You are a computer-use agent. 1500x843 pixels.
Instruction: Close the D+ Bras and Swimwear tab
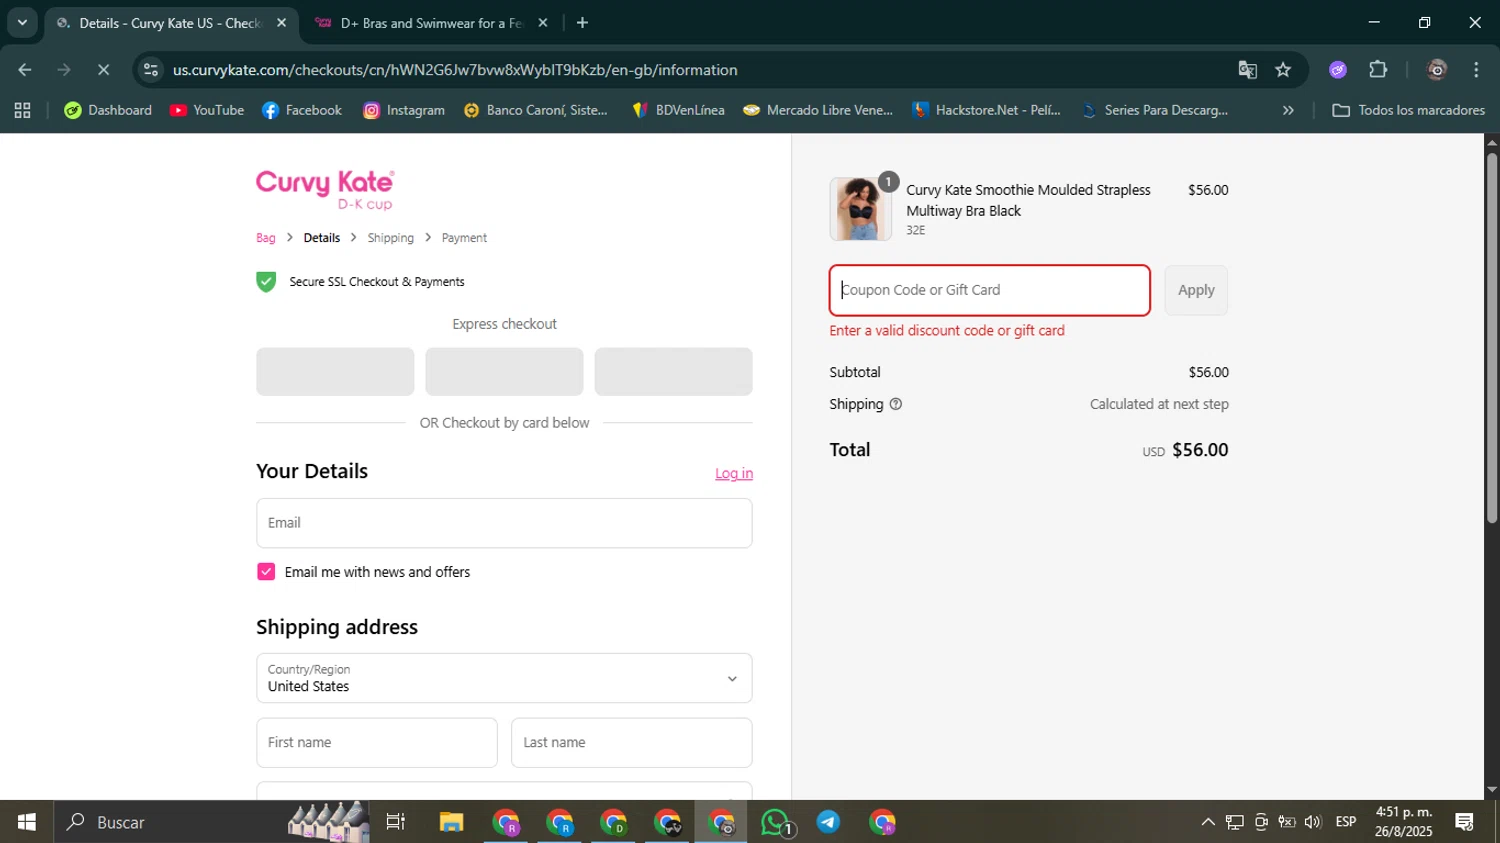(543, 23)
